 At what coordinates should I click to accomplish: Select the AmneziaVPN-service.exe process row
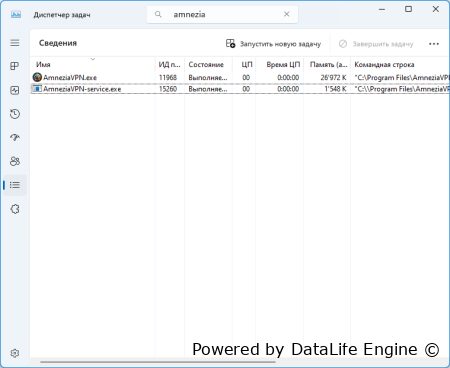[x=240, y=89]
